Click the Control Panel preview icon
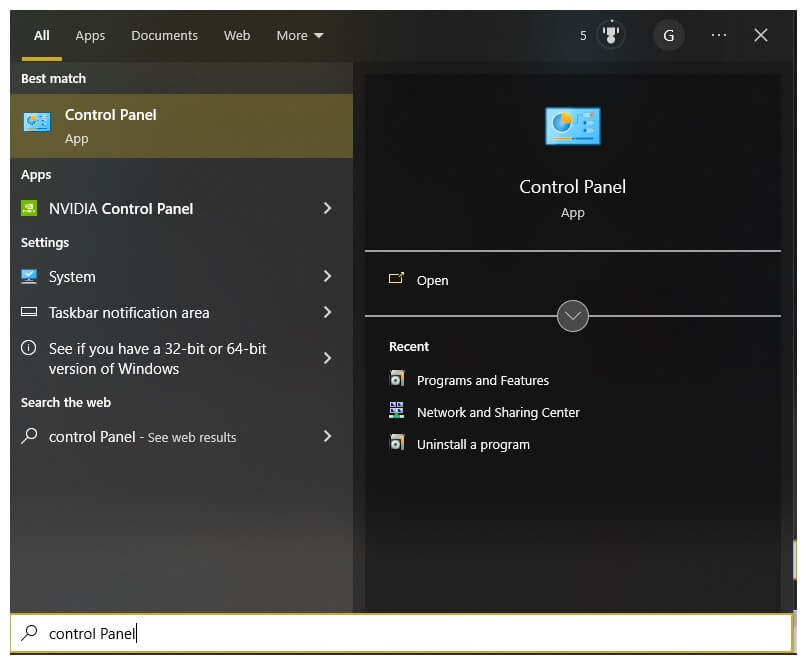Screen dimensions: 808x670 [572, 126]
